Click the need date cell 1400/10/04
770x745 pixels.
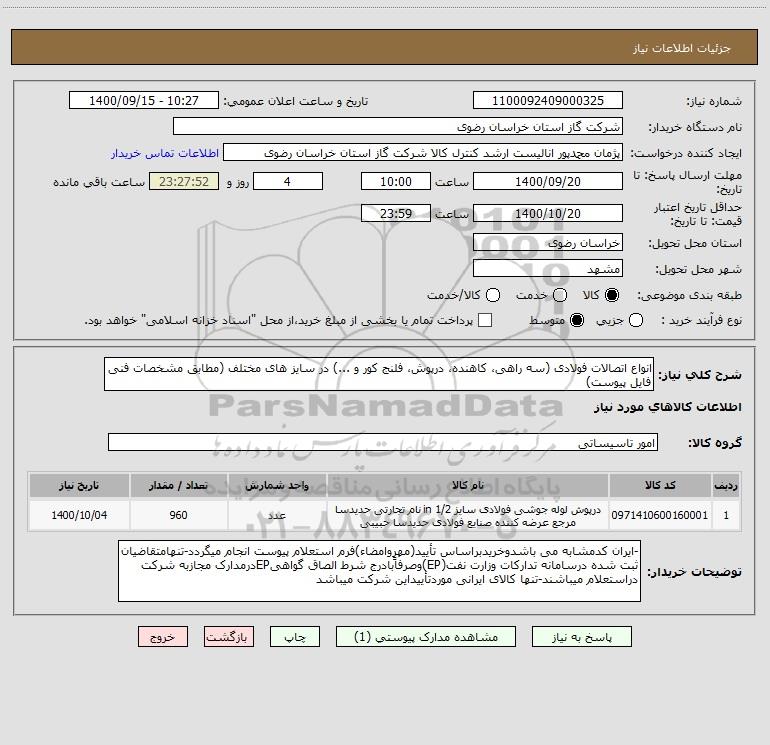pyautogui.click(x=79, y=515)
